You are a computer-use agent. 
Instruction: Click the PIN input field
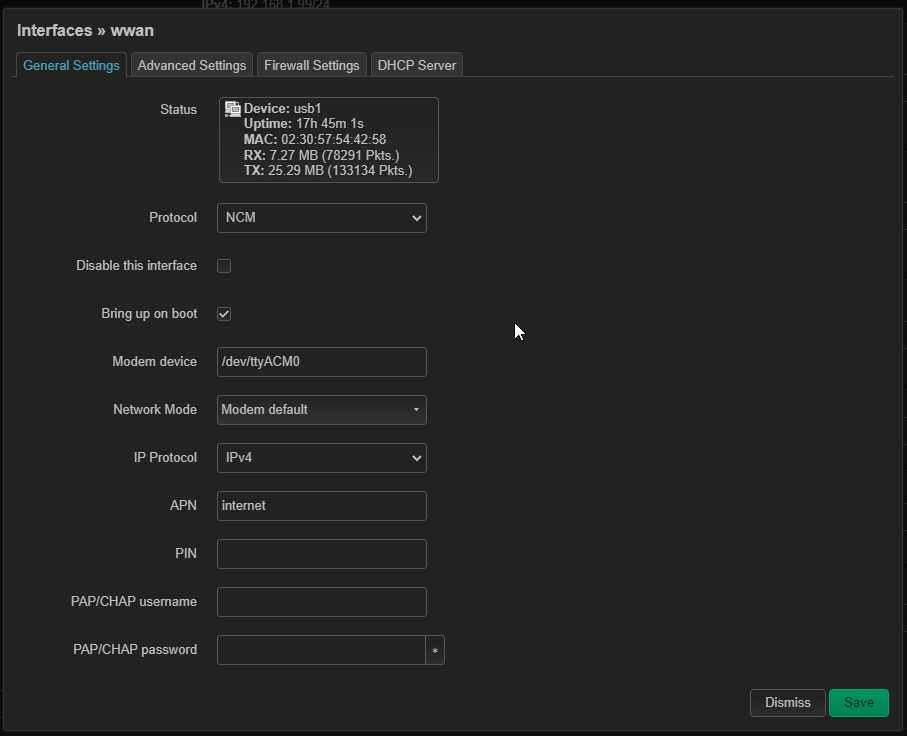tap(321, 554)
